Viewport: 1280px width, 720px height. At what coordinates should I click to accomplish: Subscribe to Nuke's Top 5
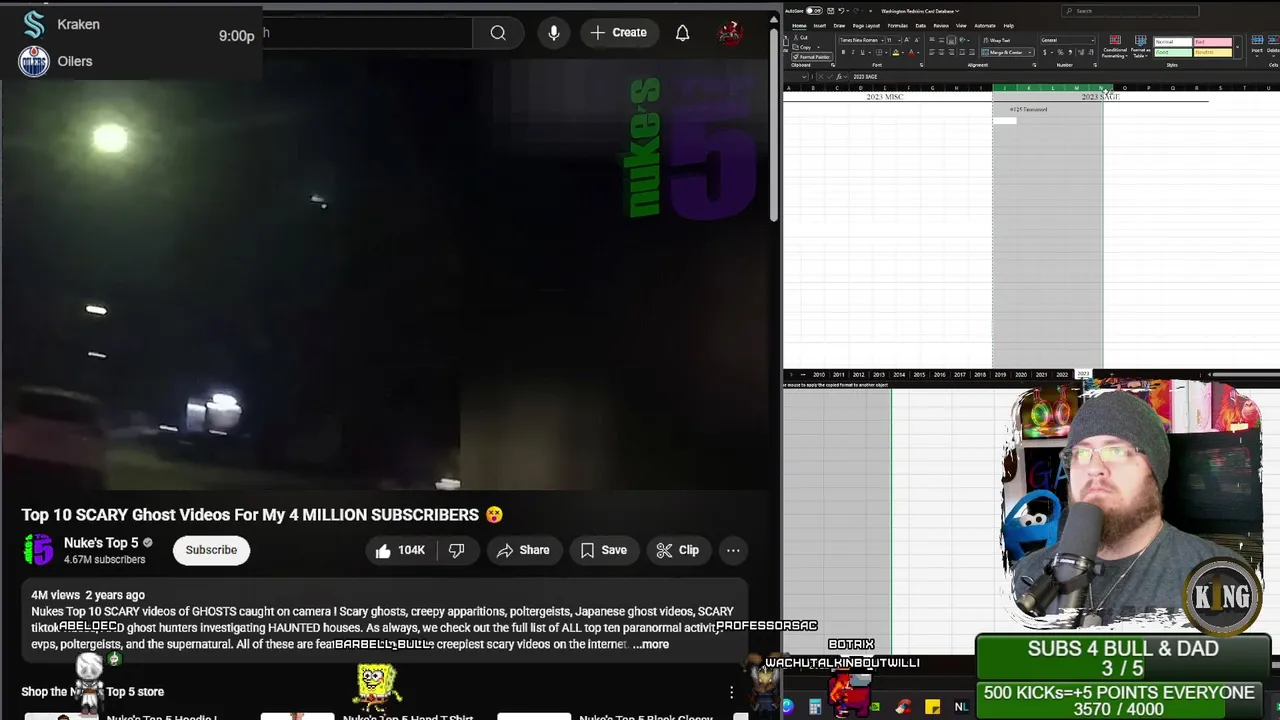[x=211, y=550]
